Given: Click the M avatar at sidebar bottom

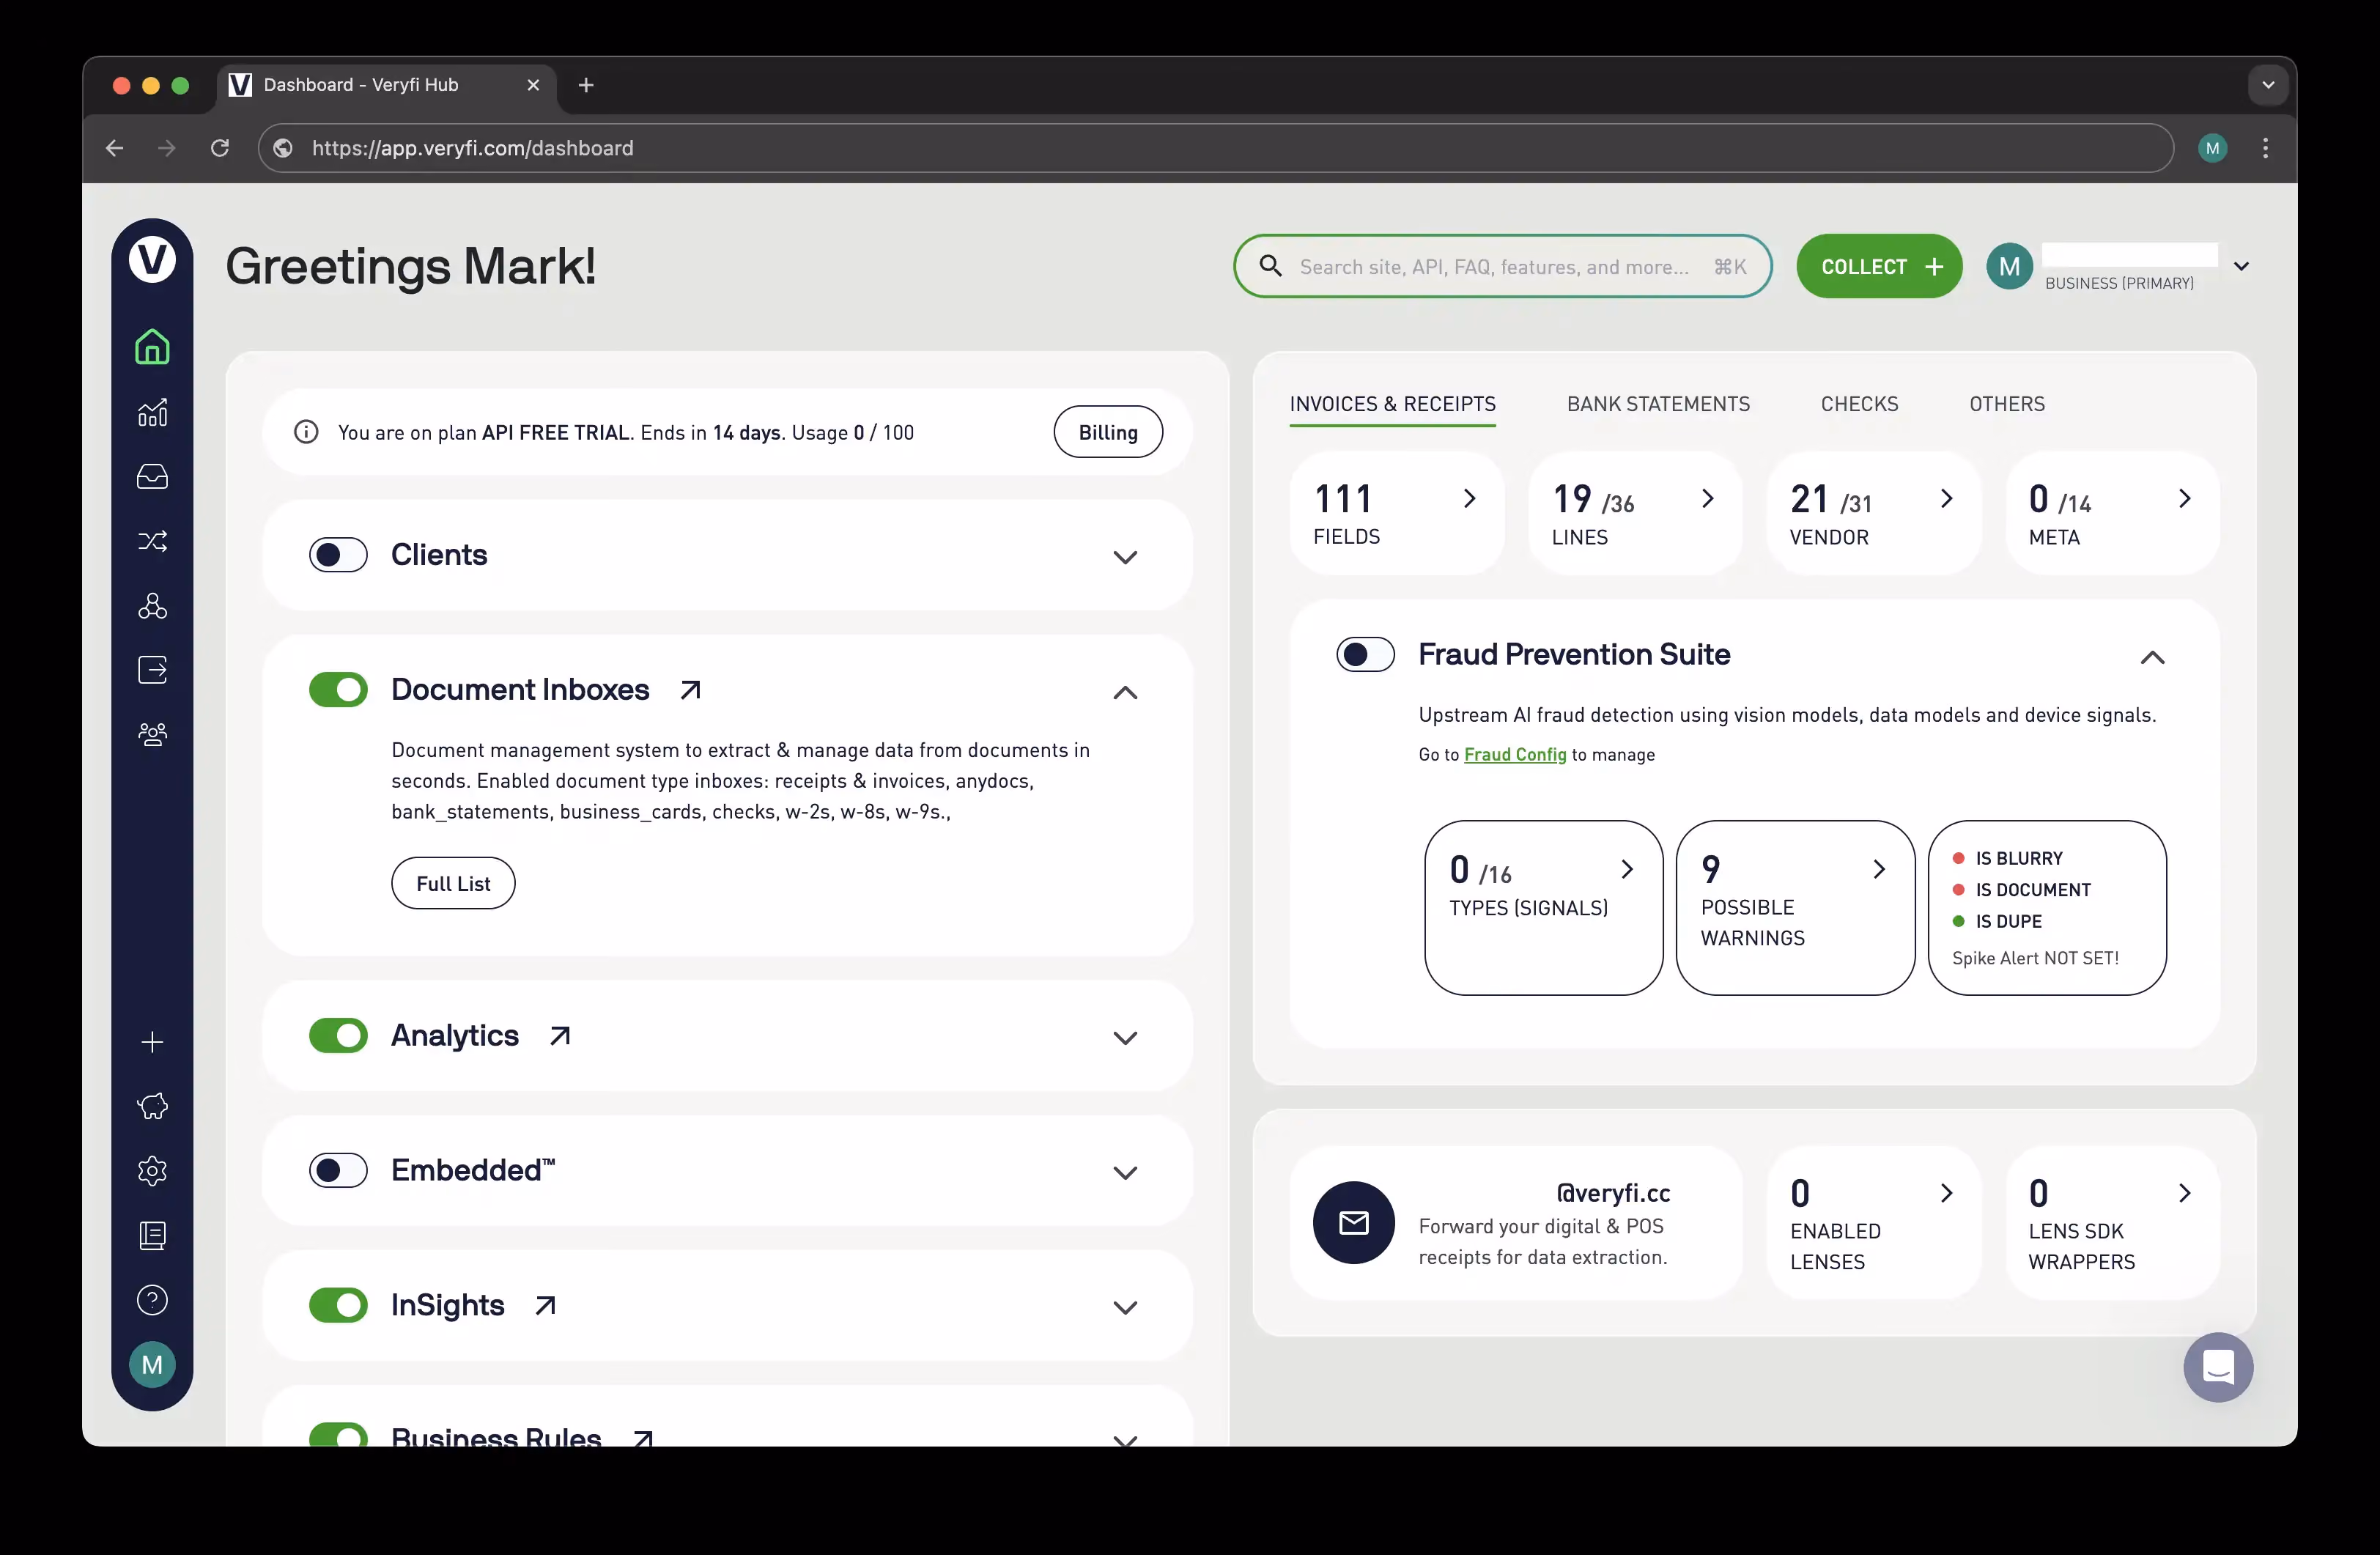Looking at the screenshot, I should (152, 1365).
